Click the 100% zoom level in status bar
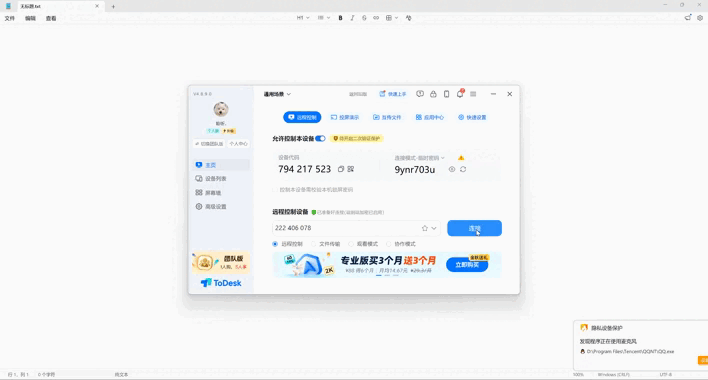Image resolution: width=708 pixels, height=380 pixels. 578,375
